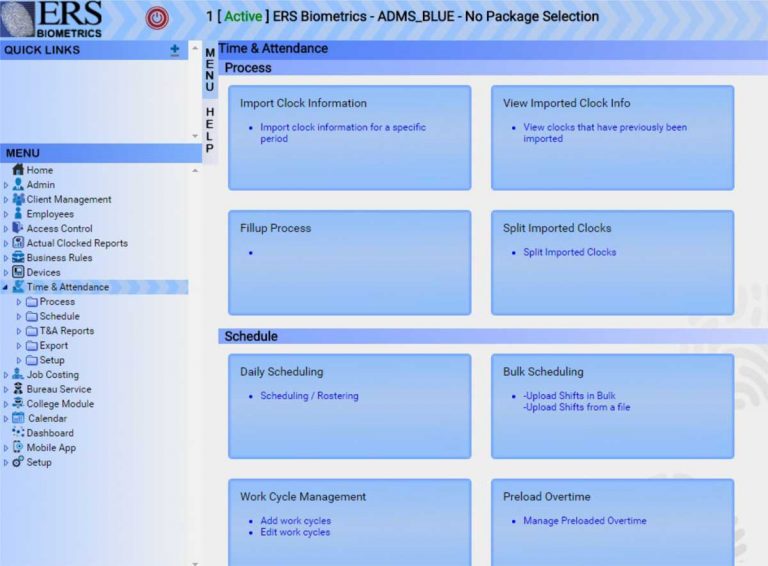Screen dimensions: 768x566
Task: Click the red power logout icon
Action: coord(157,19)
